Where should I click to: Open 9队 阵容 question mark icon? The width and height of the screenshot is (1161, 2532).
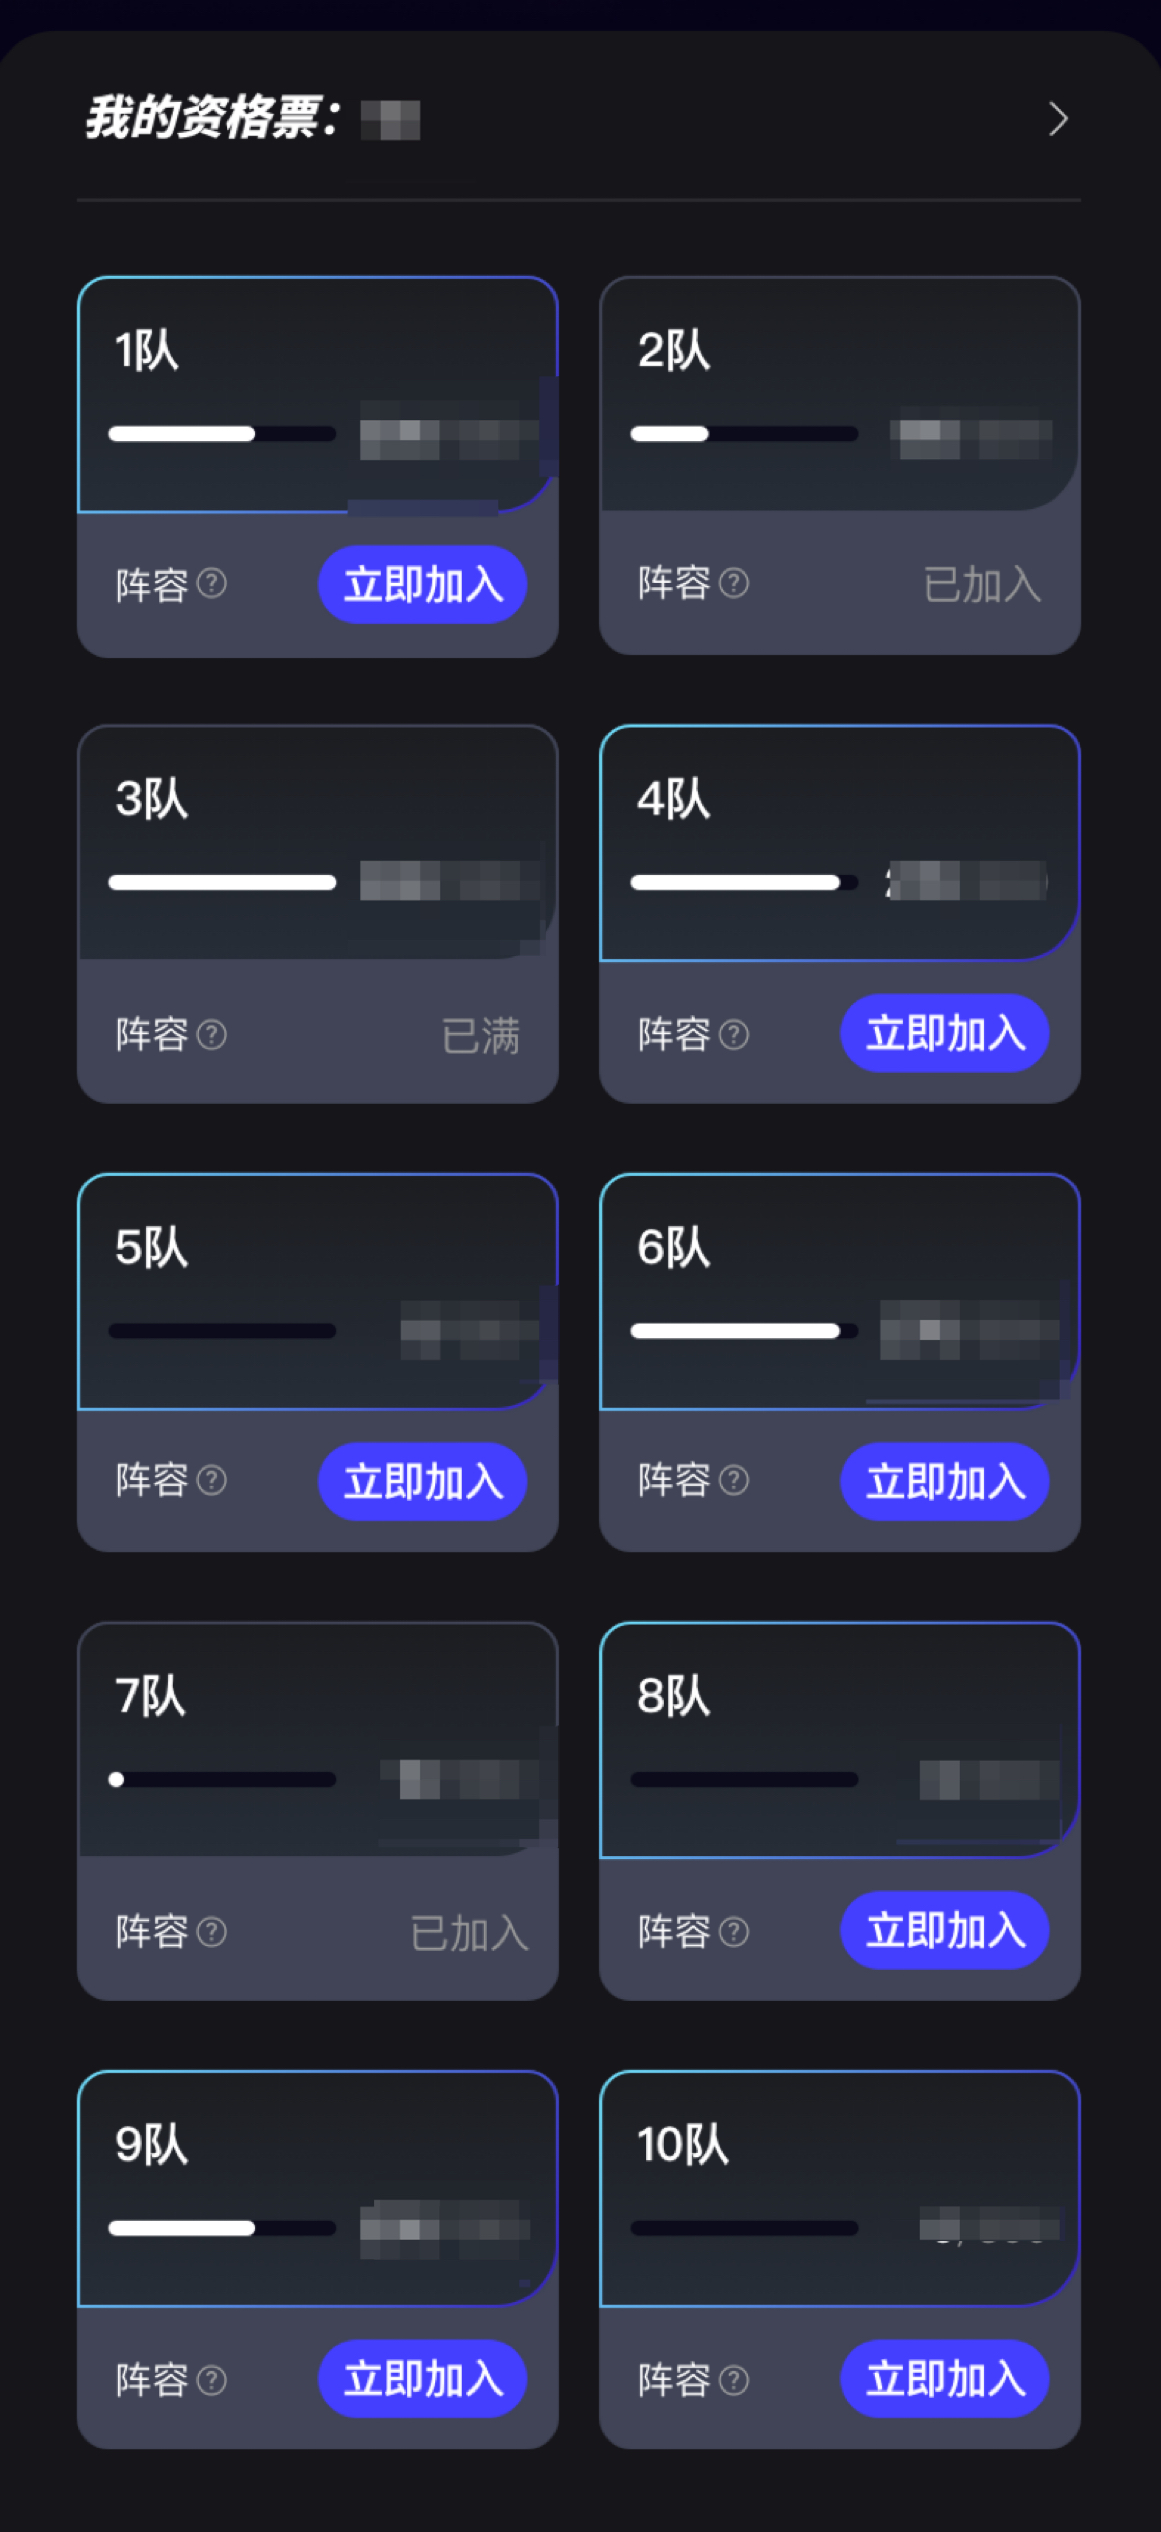212,2380
